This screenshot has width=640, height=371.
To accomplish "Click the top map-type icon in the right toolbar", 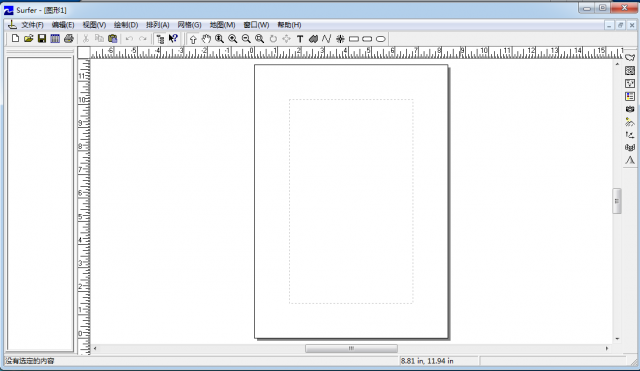I will (x=630, y=58).
